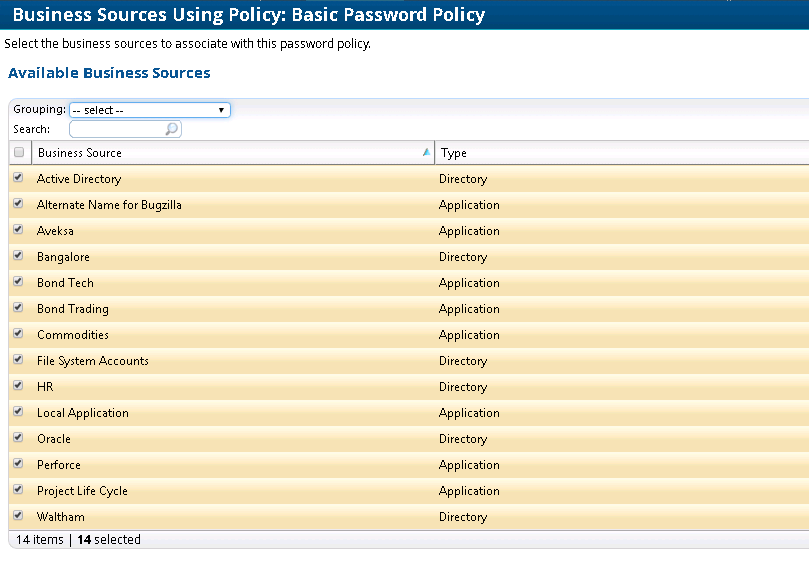Click the File System Accounts entry
Image resolution: width=809 pixels, height=568 pixels.
92,361
